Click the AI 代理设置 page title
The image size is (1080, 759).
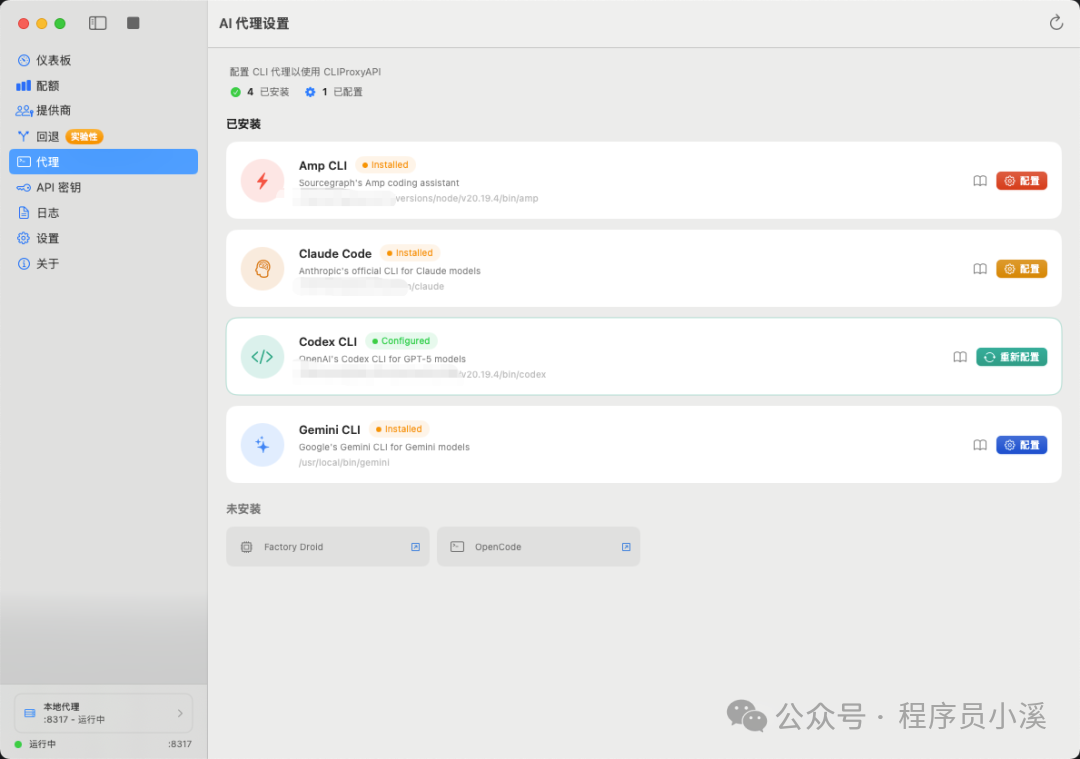pyautogui.click(x=254, y=23)
